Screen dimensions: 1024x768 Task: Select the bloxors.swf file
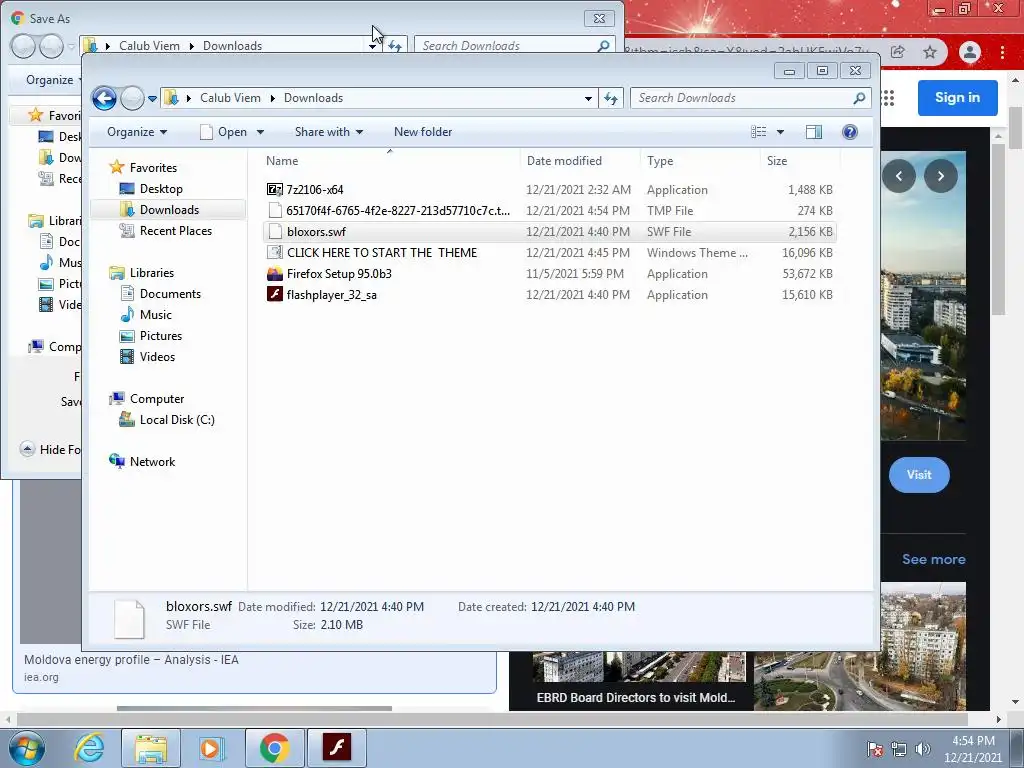point(550,232)
